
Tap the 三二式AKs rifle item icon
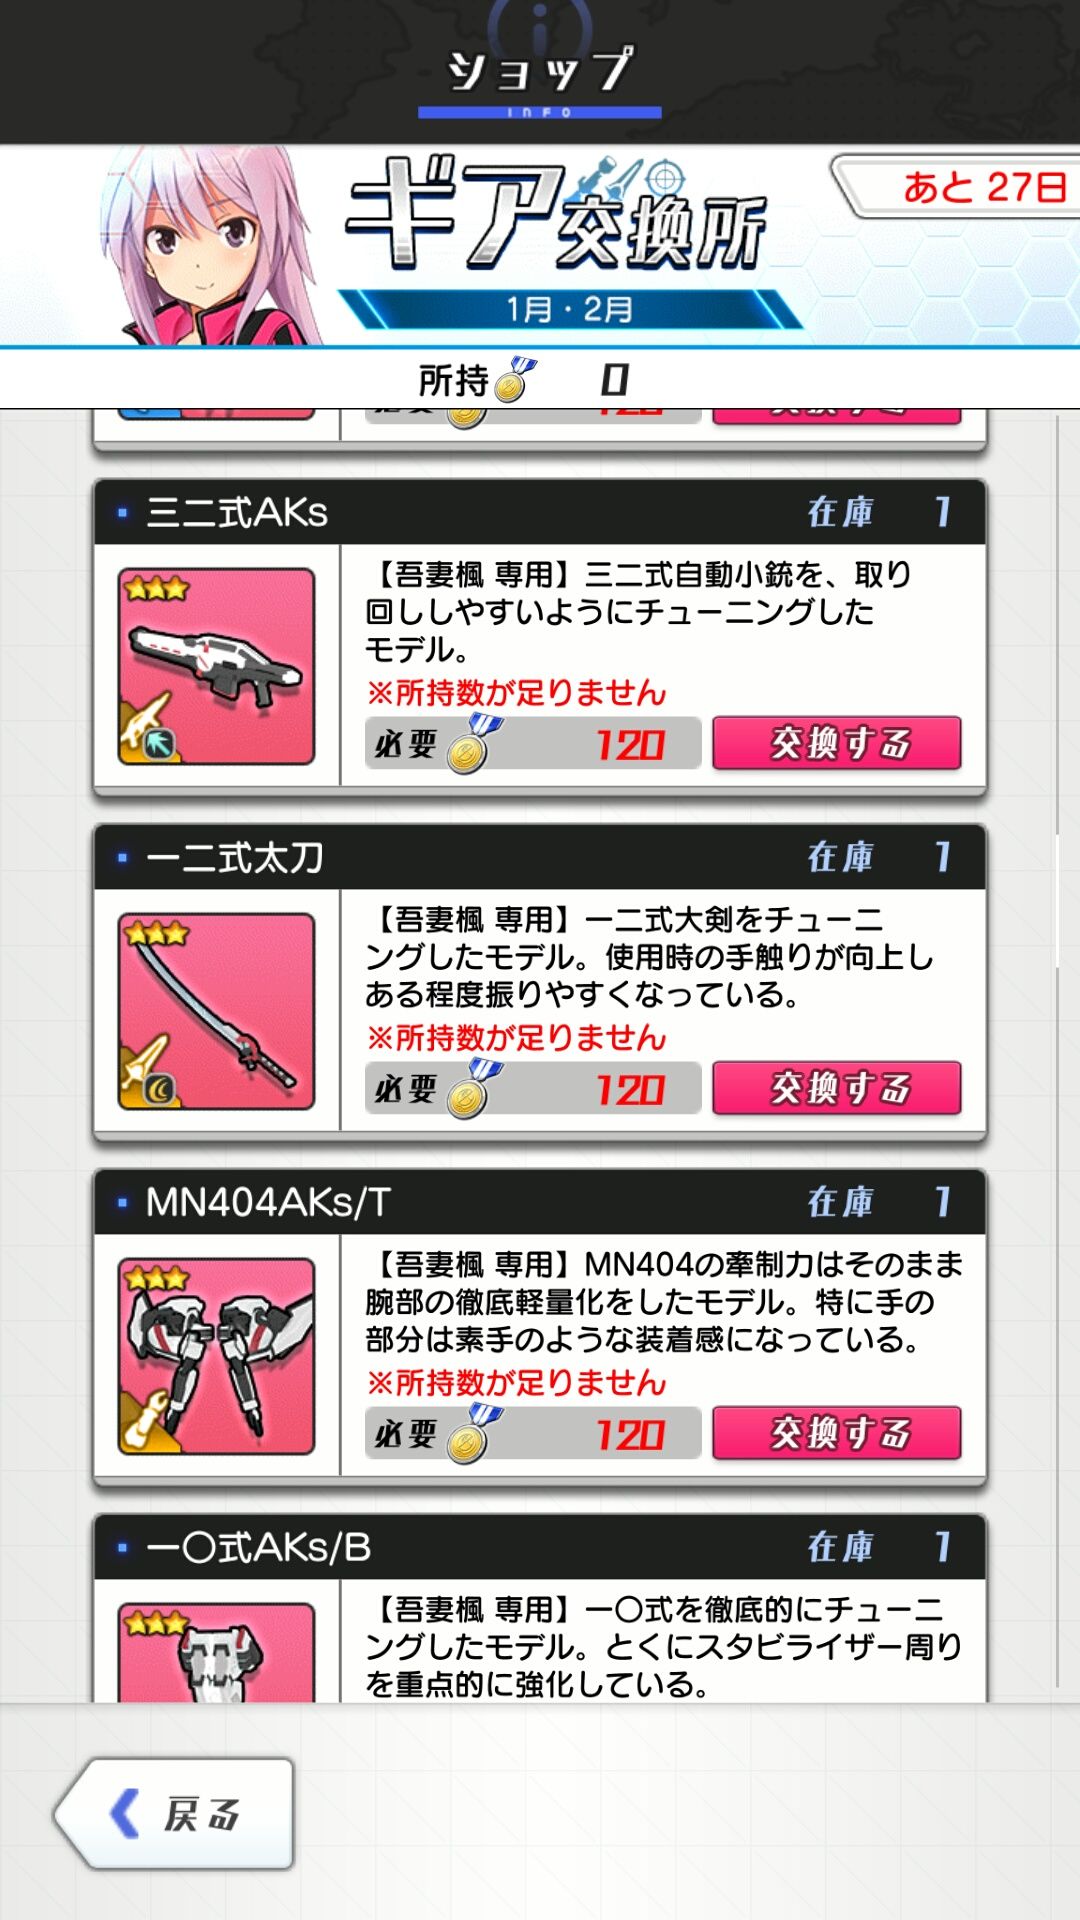tap(216, 666)
